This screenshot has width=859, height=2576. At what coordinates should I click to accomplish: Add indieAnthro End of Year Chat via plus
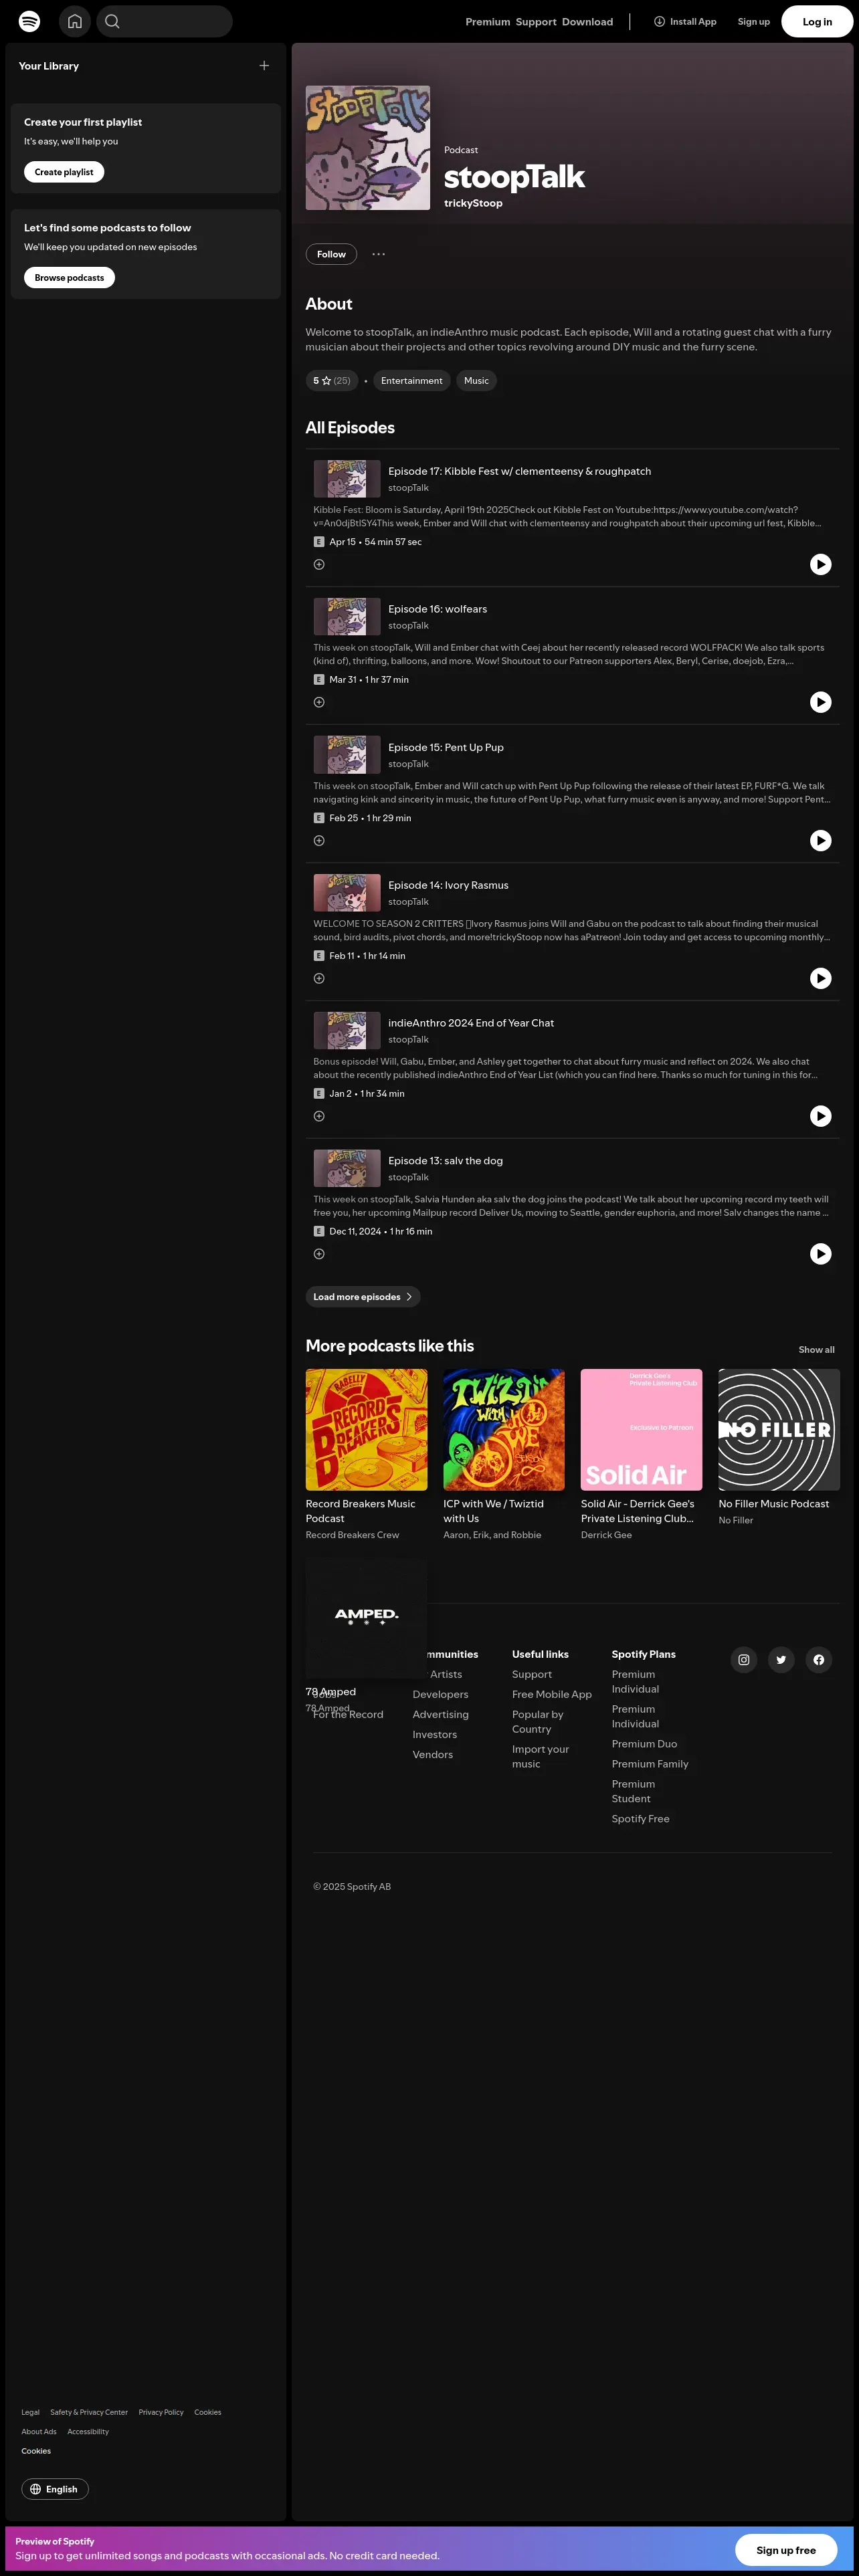point(319,1117)
